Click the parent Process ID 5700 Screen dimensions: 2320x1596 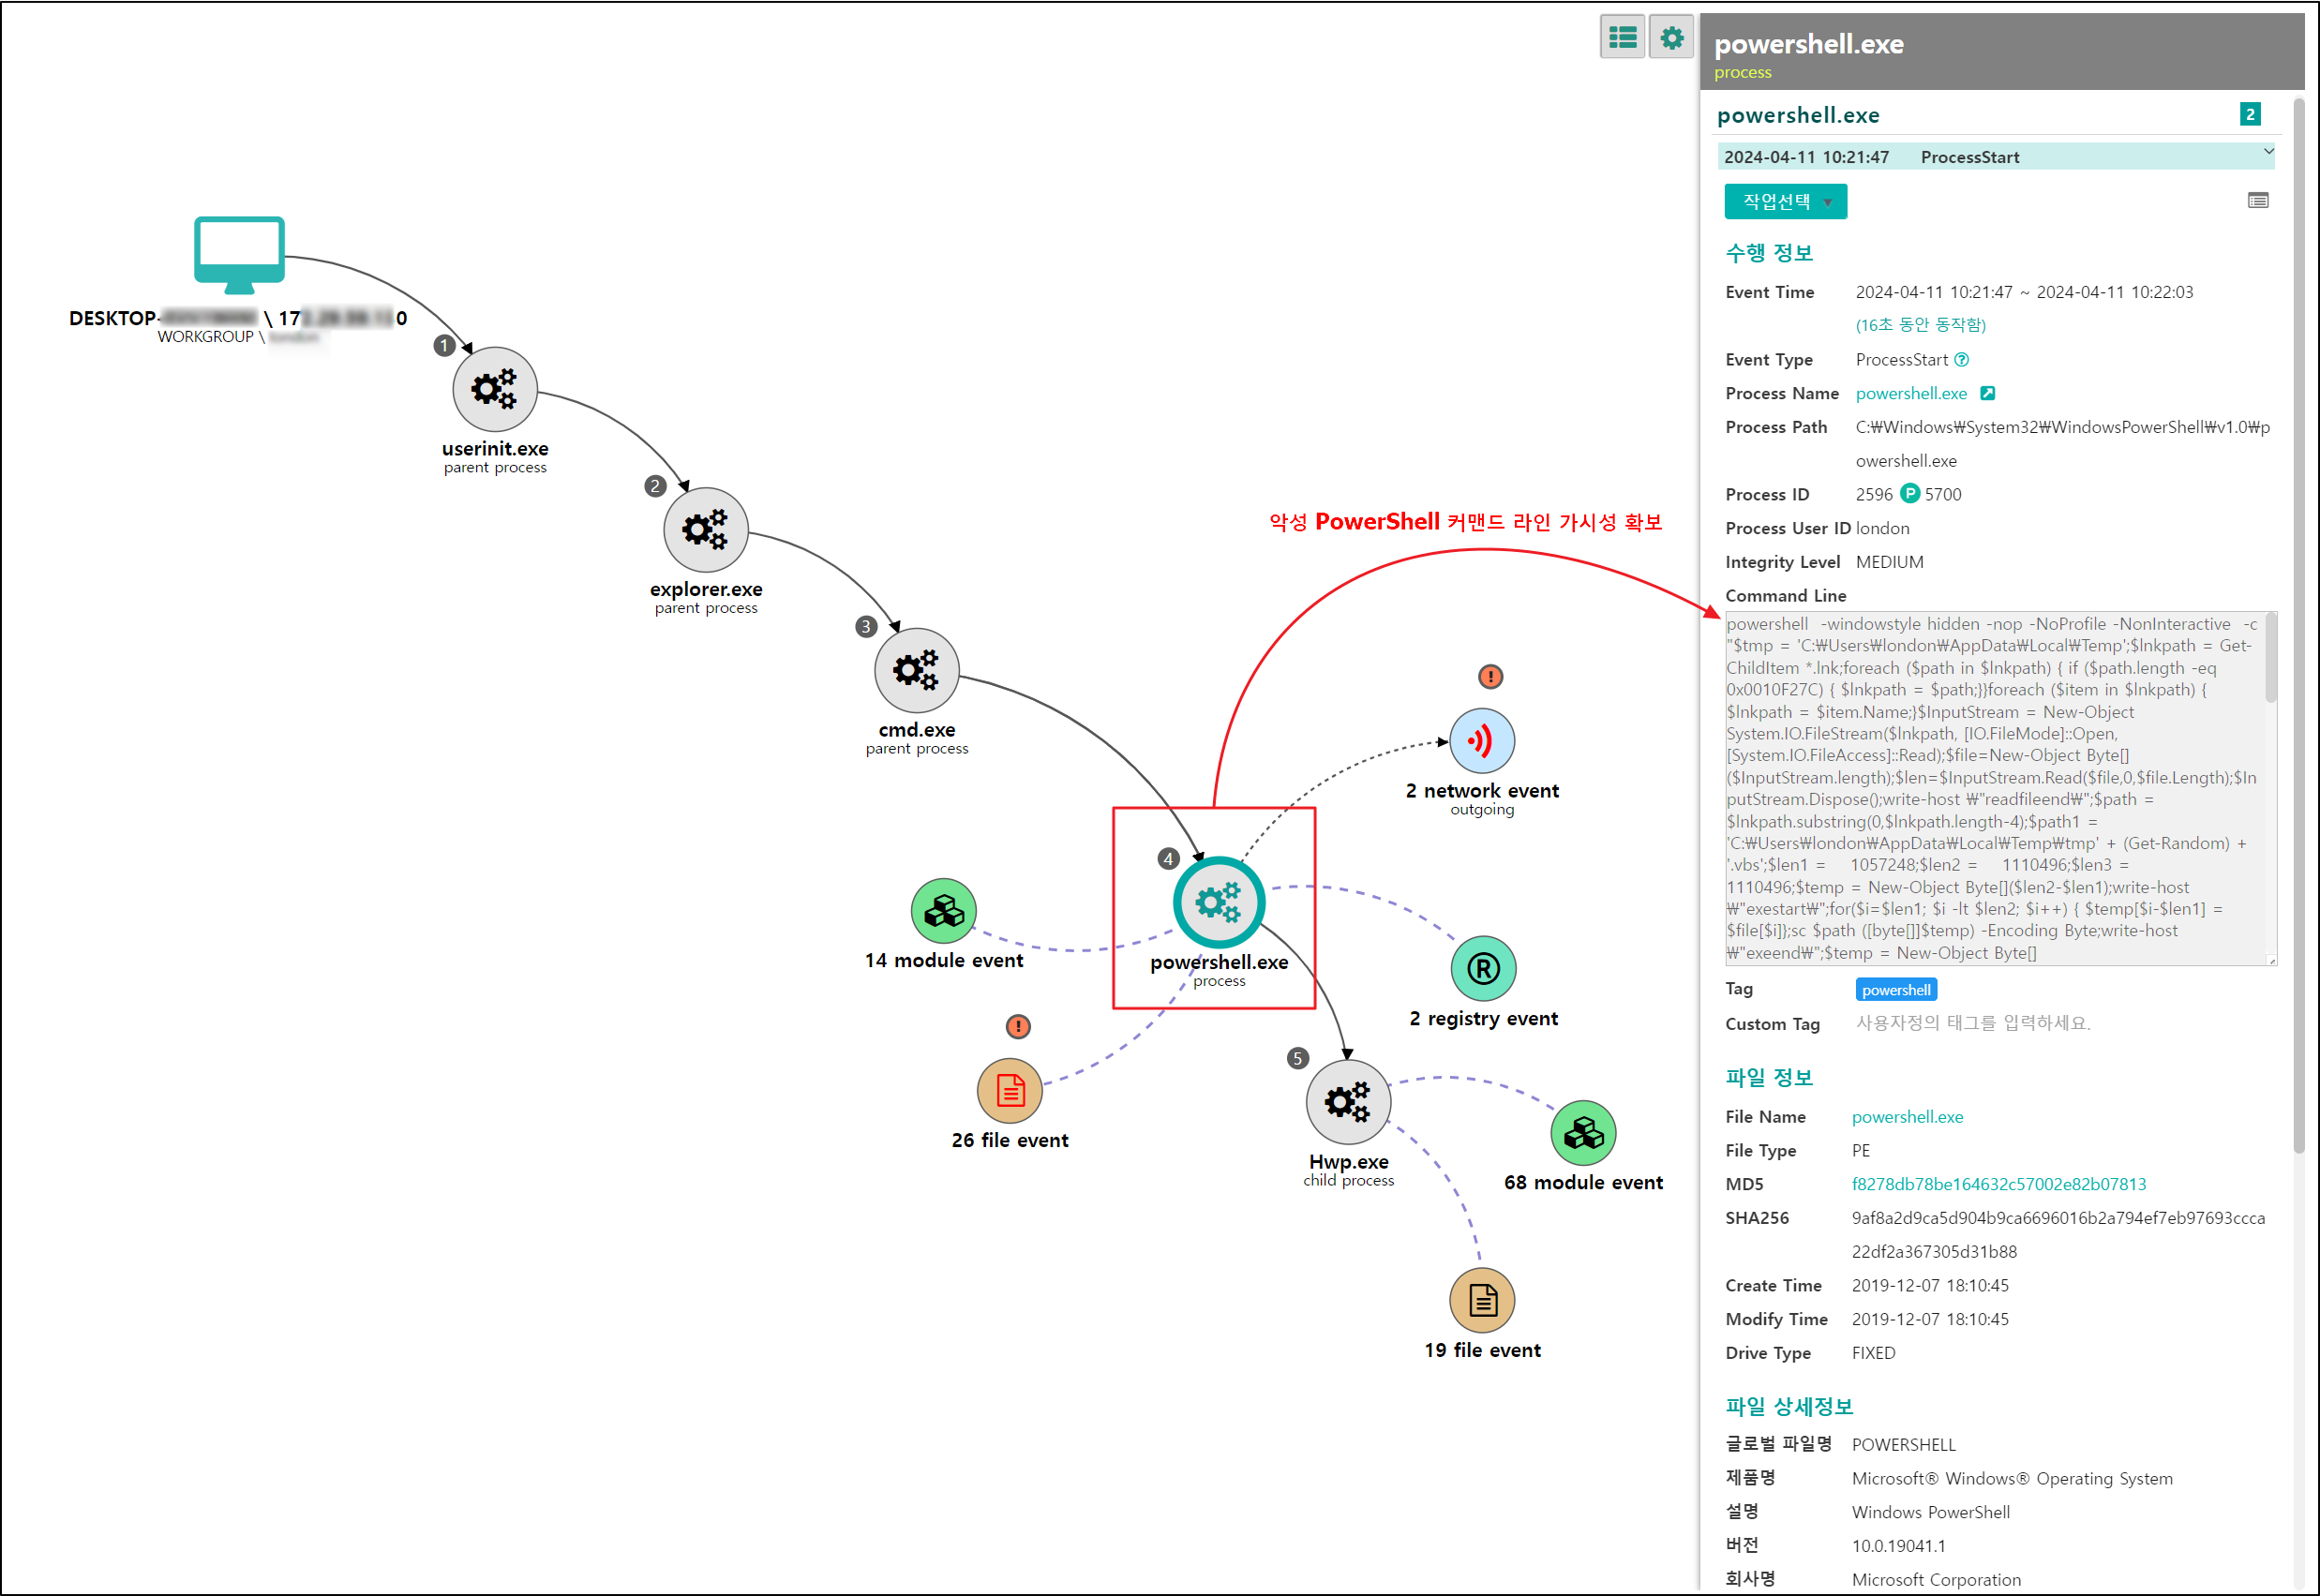click(x=1943, y=495)
